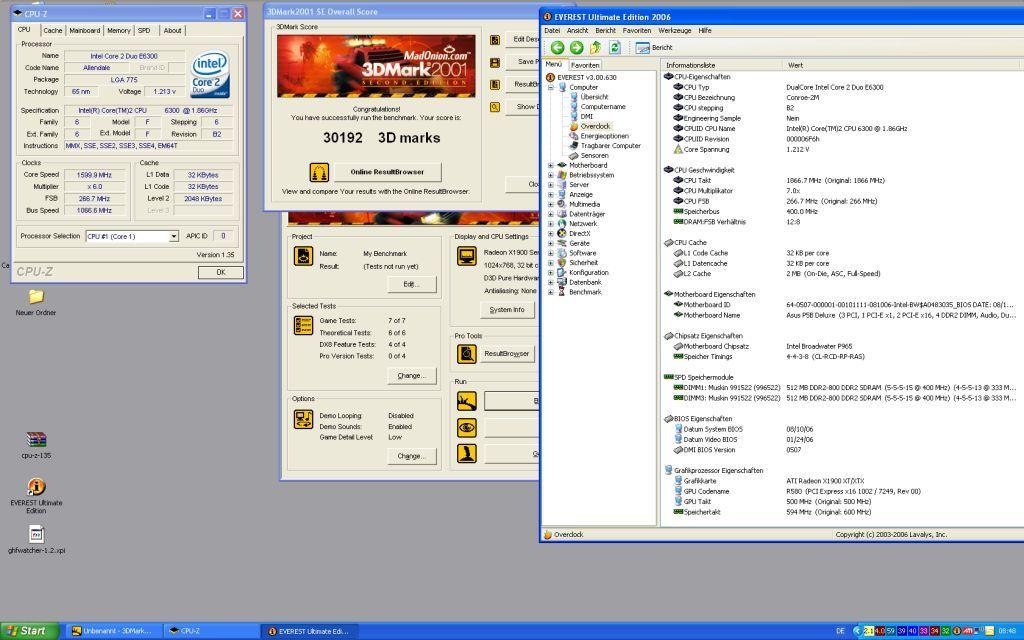Expand the Motherboard tree node
Screen dimensions: 1024x640
[x=551, y=165]
